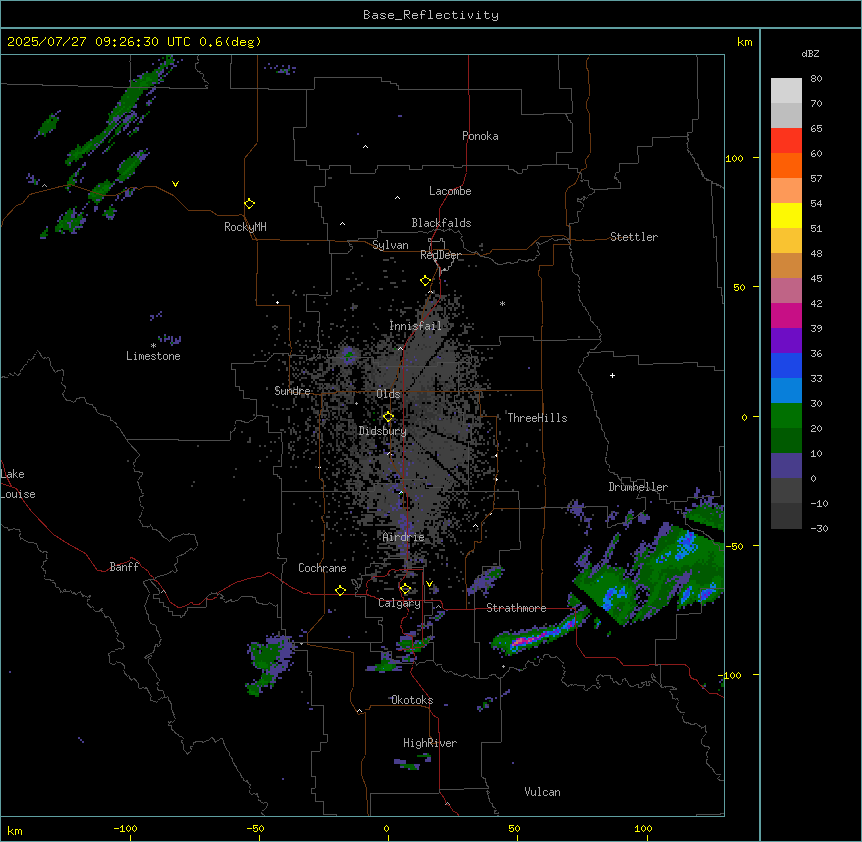Click the Olds town label
This screenshot has width=862, height=842.
tap(388, 394)
